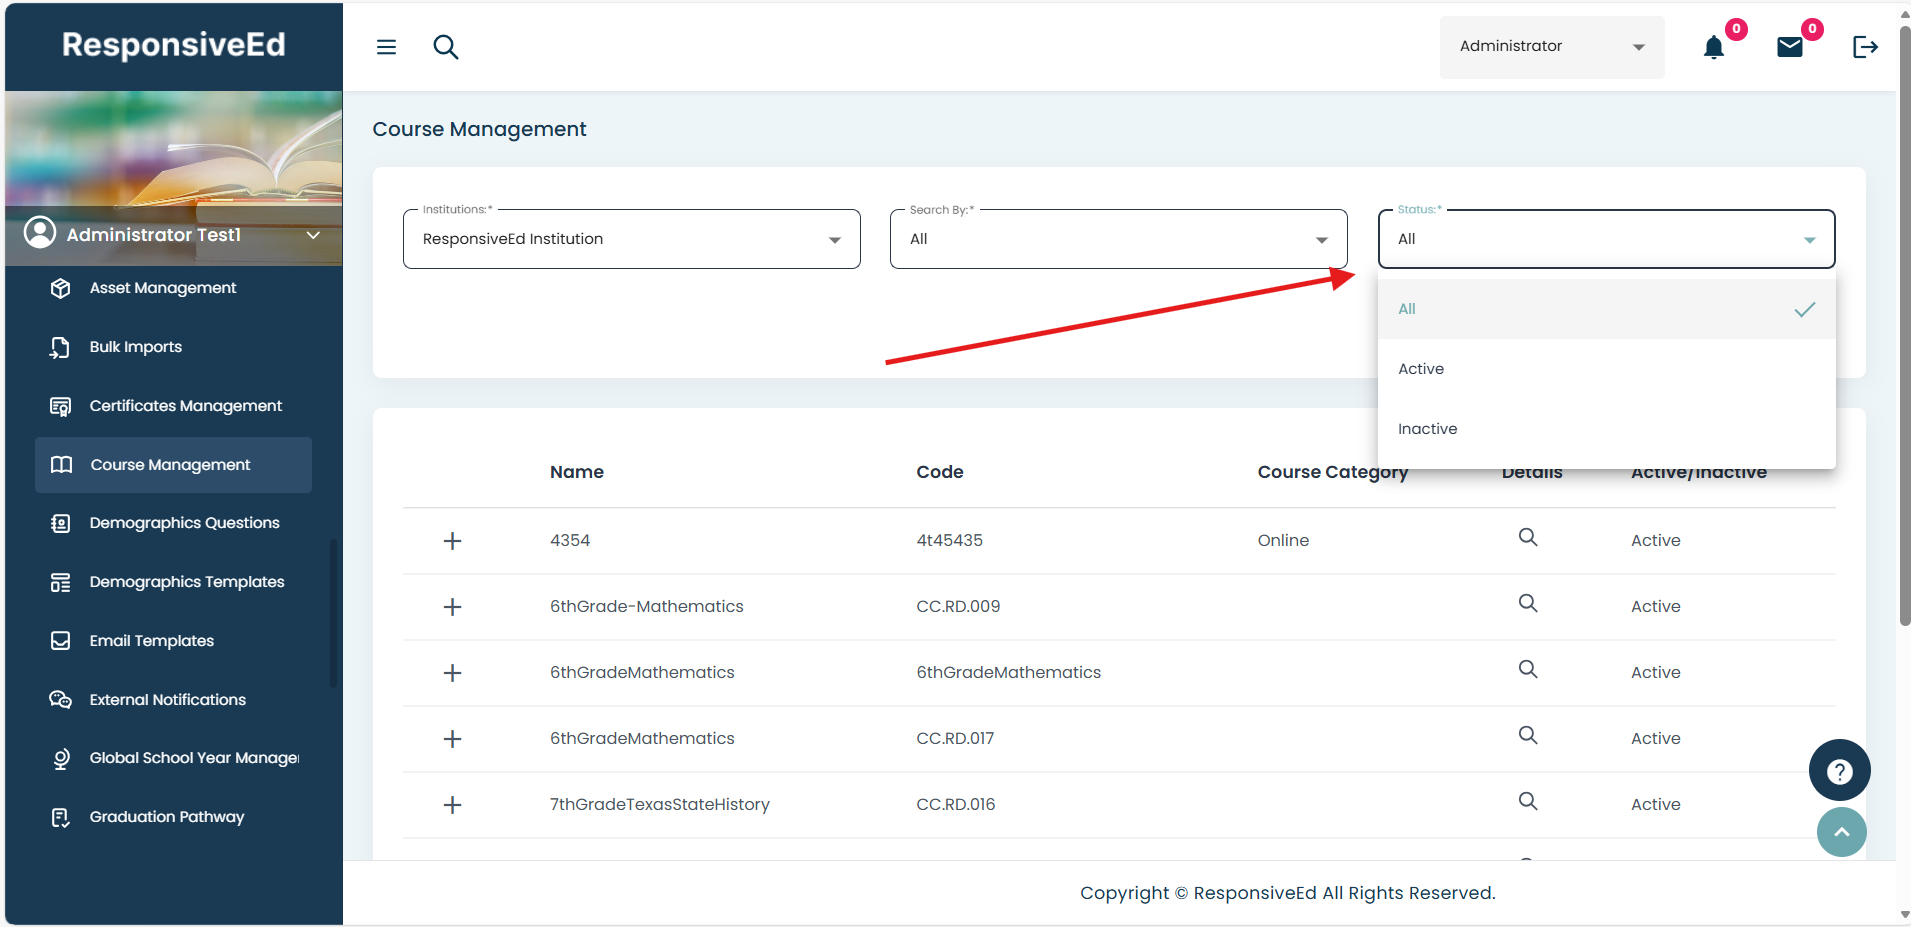Open the hamburger menu icon
Viewport: 1911px width, 927px height.
tap(386, 47)
